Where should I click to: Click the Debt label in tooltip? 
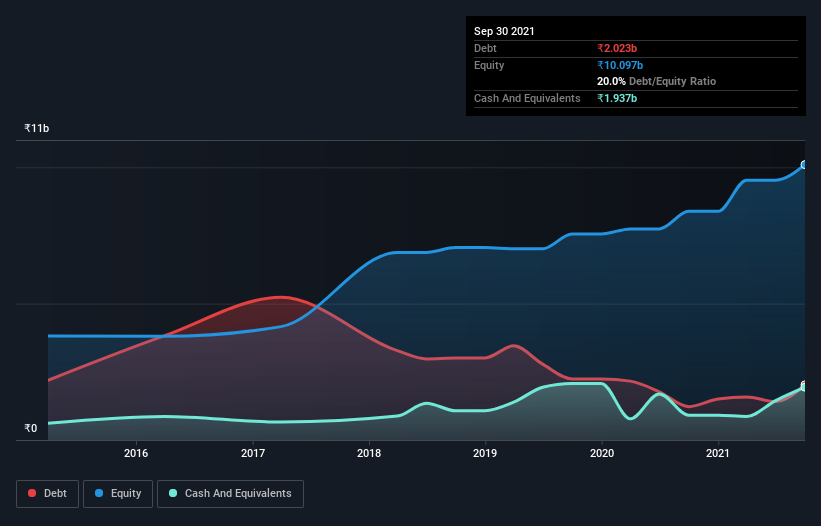485,48
